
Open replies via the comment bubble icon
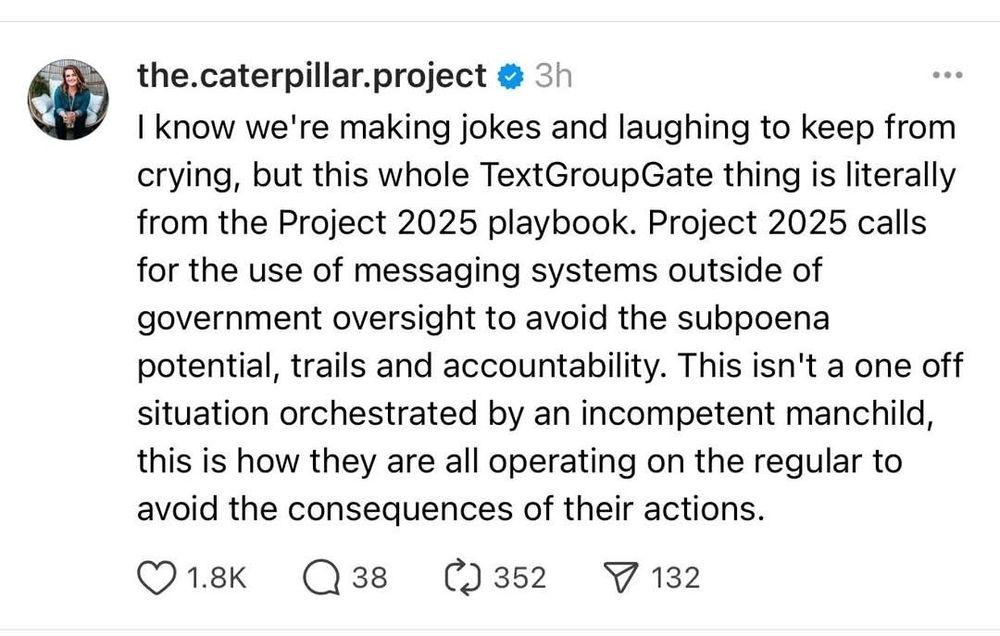[321, 578]
